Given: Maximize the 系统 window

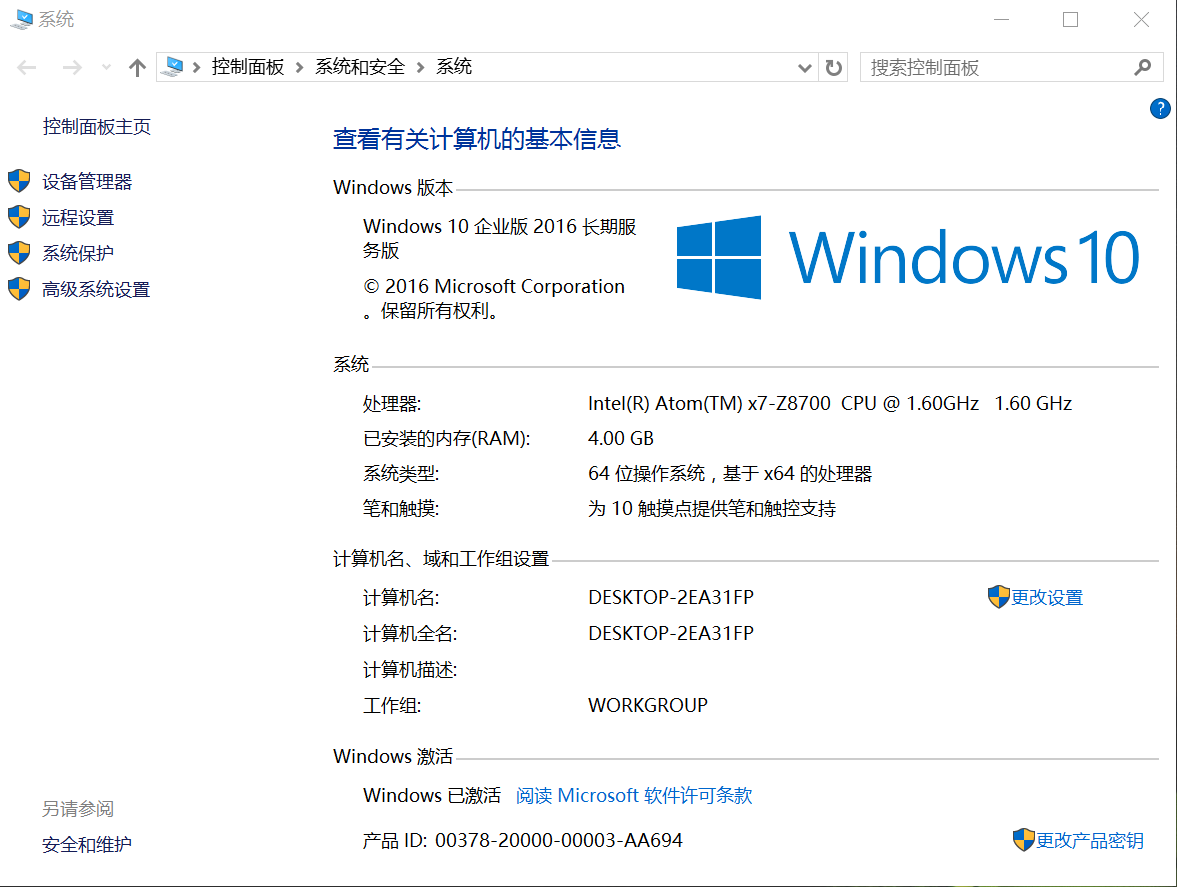Looking at the screenshot, I should [1070, 20].
